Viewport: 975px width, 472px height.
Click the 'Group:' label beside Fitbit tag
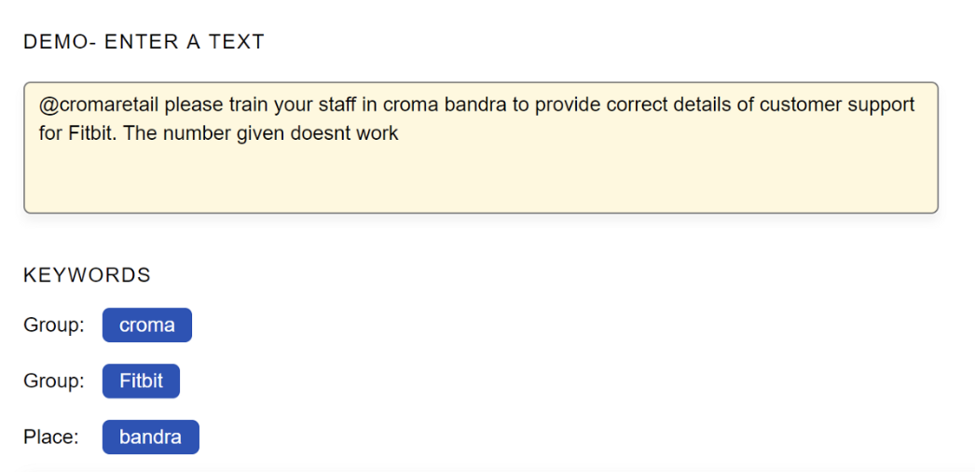point(54,381)
